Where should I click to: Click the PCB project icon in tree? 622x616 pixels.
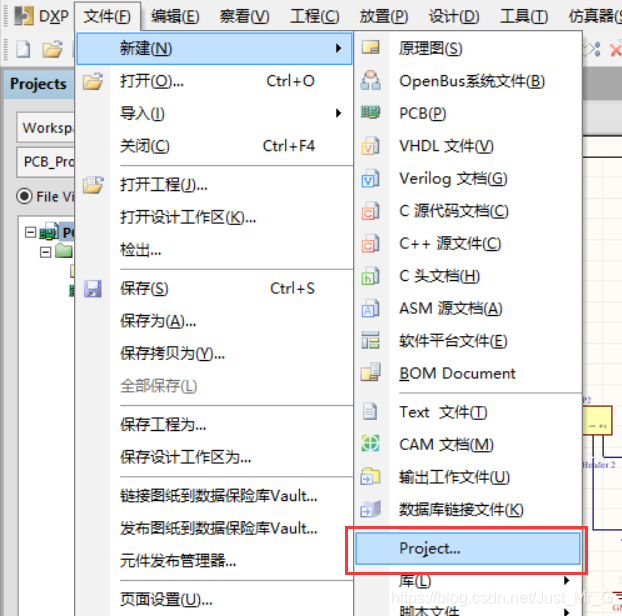pos(49,232)
